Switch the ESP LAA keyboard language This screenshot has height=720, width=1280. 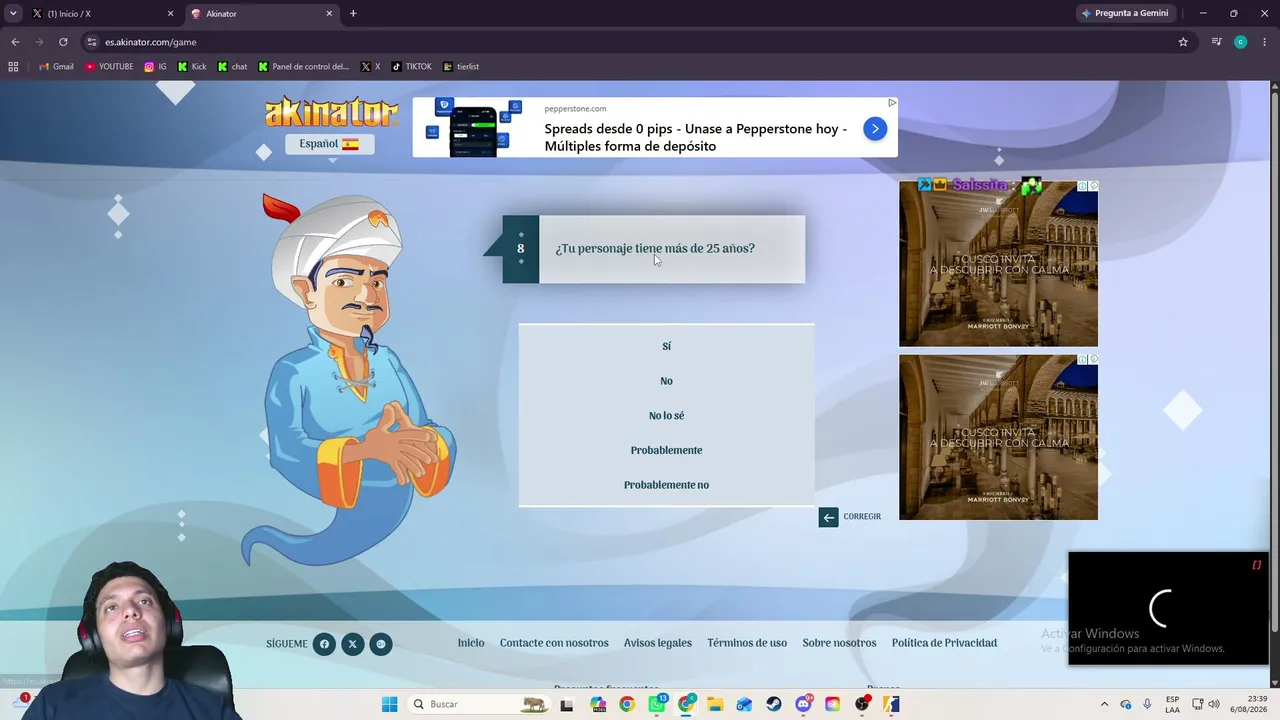1172,704
